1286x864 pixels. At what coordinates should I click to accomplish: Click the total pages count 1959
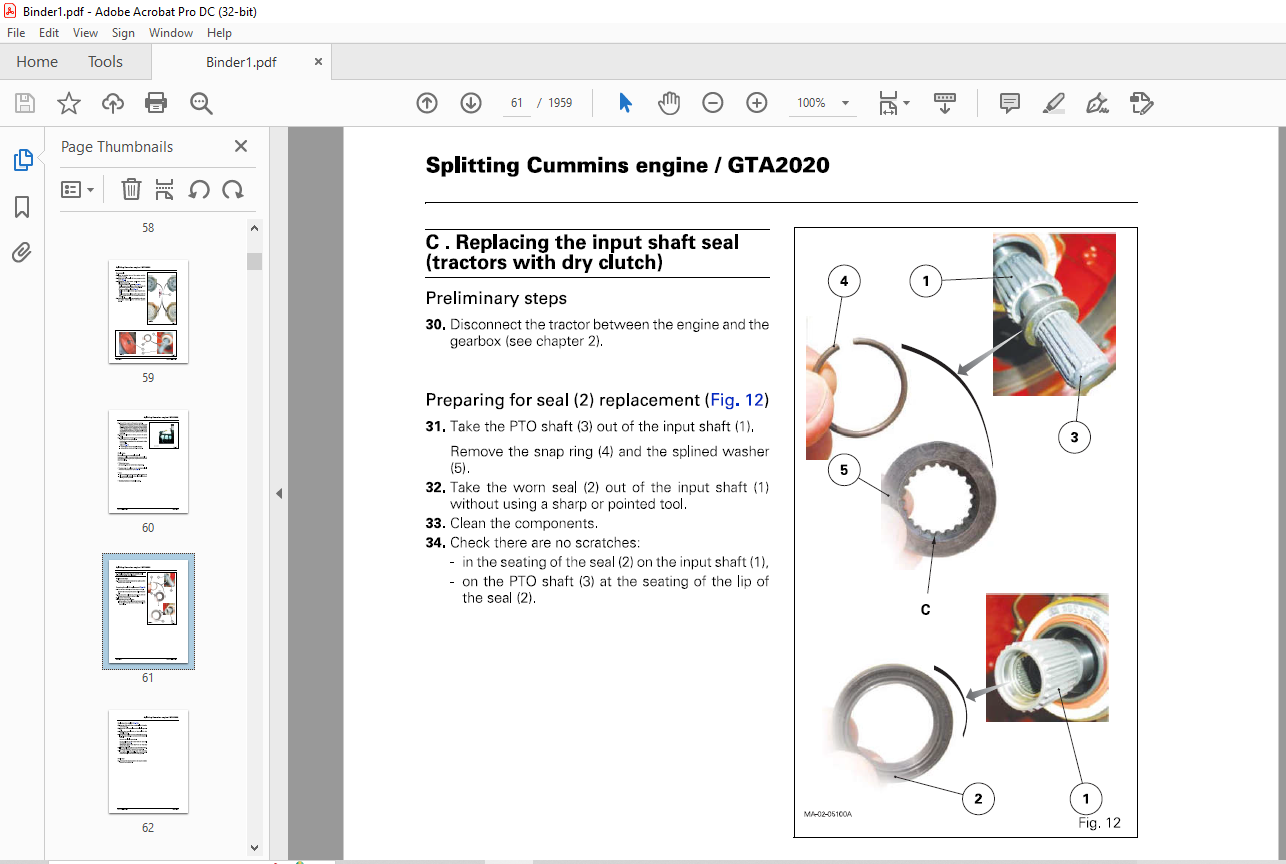560,103
